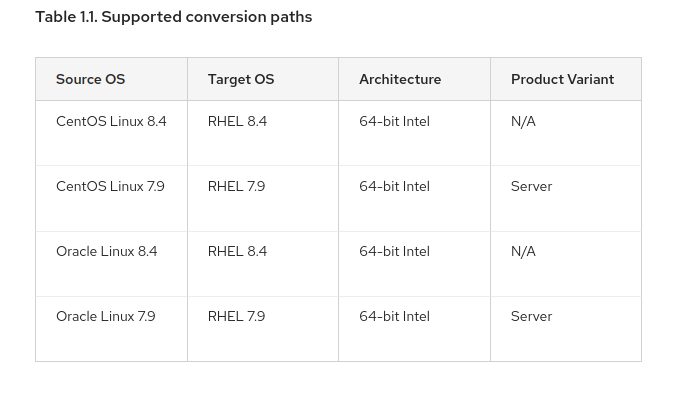Select 64-bit Intel in the CentOS 7.9 row
Screen dimensions: 687x396
click(394, 186)
